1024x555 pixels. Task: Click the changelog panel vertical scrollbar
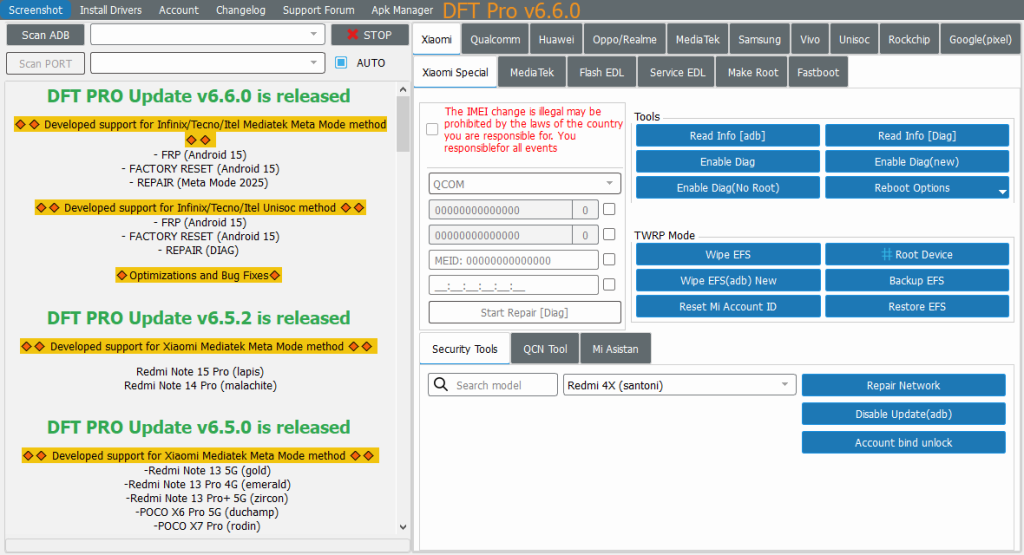403,300
